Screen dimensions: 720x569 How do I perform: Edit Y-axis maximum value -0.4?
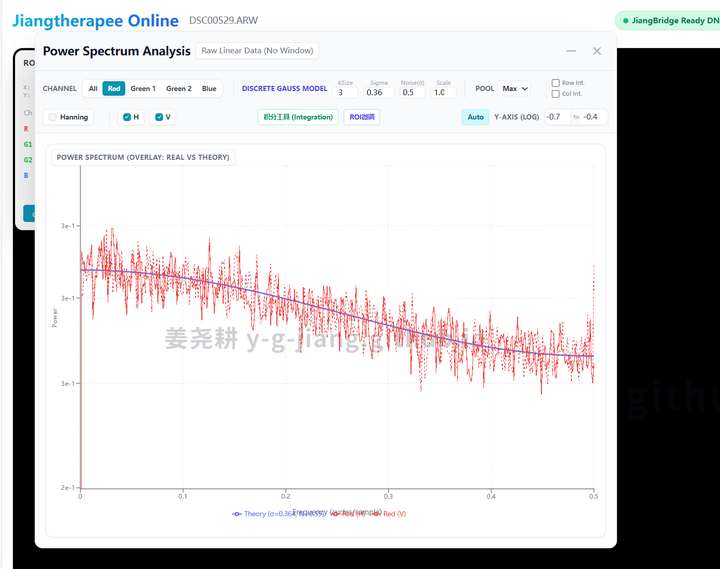594,117
